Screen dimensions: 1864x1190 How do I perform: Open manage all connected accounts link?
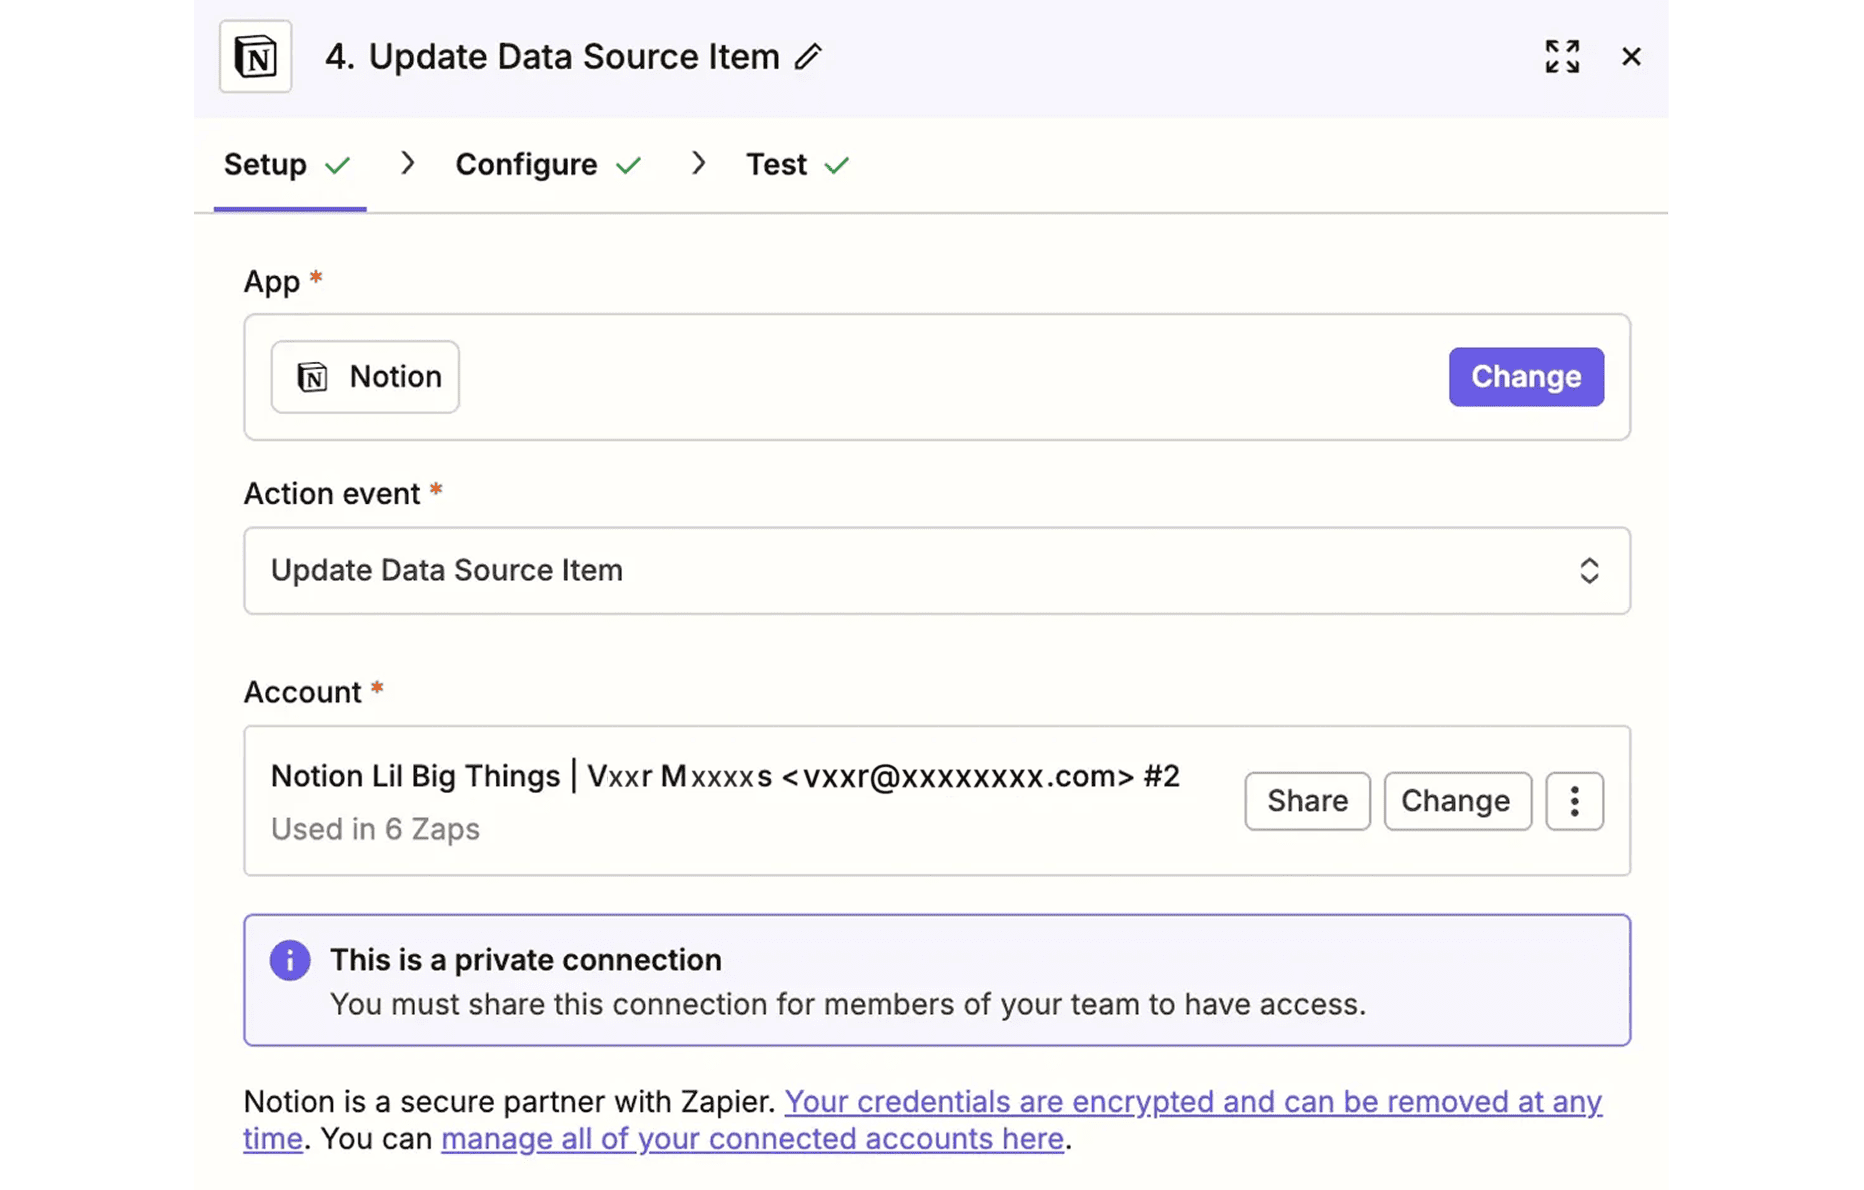click(x=752, y=1139)
